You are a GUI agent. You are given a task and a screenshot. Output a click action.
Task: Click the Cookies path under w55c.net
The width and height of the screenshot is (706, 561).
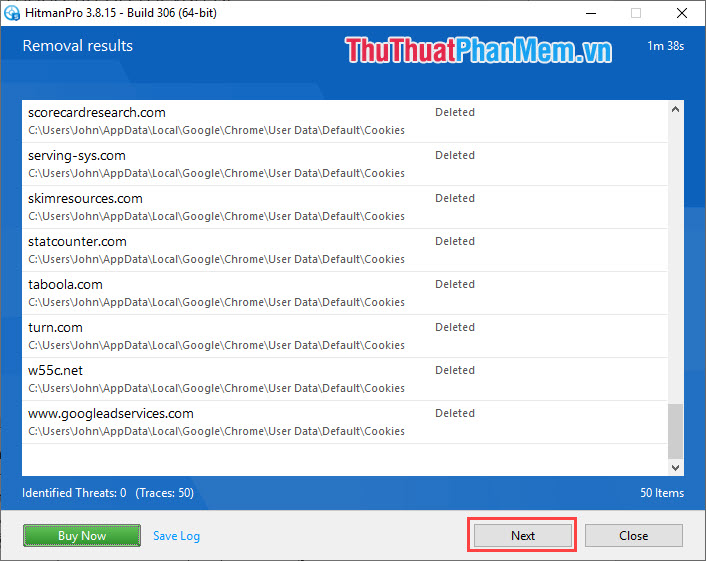217,388
